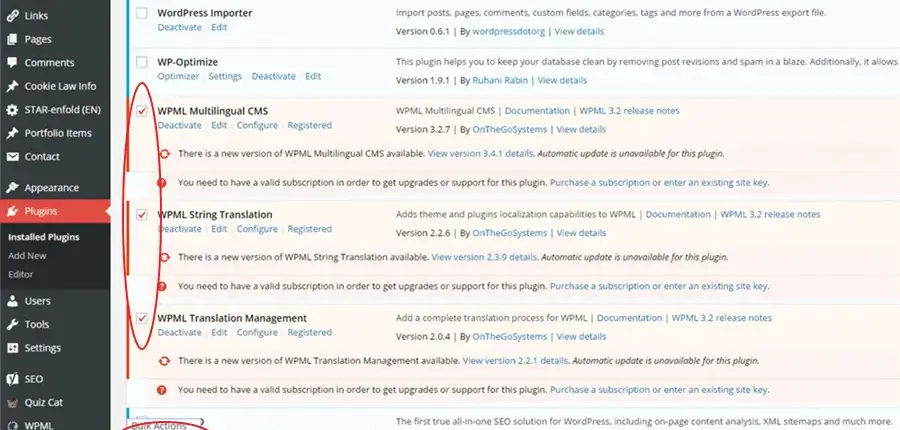Screen dimensions: 900x430
Task: Click the SEO Yoast icon
Action: [x=12, y=379]
